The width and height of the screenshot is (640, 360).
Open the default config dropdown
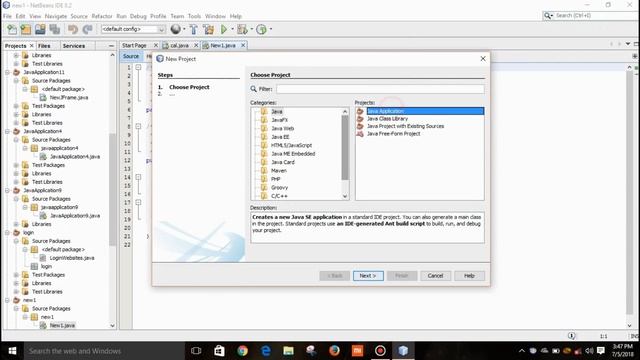[x=133, y=29]
